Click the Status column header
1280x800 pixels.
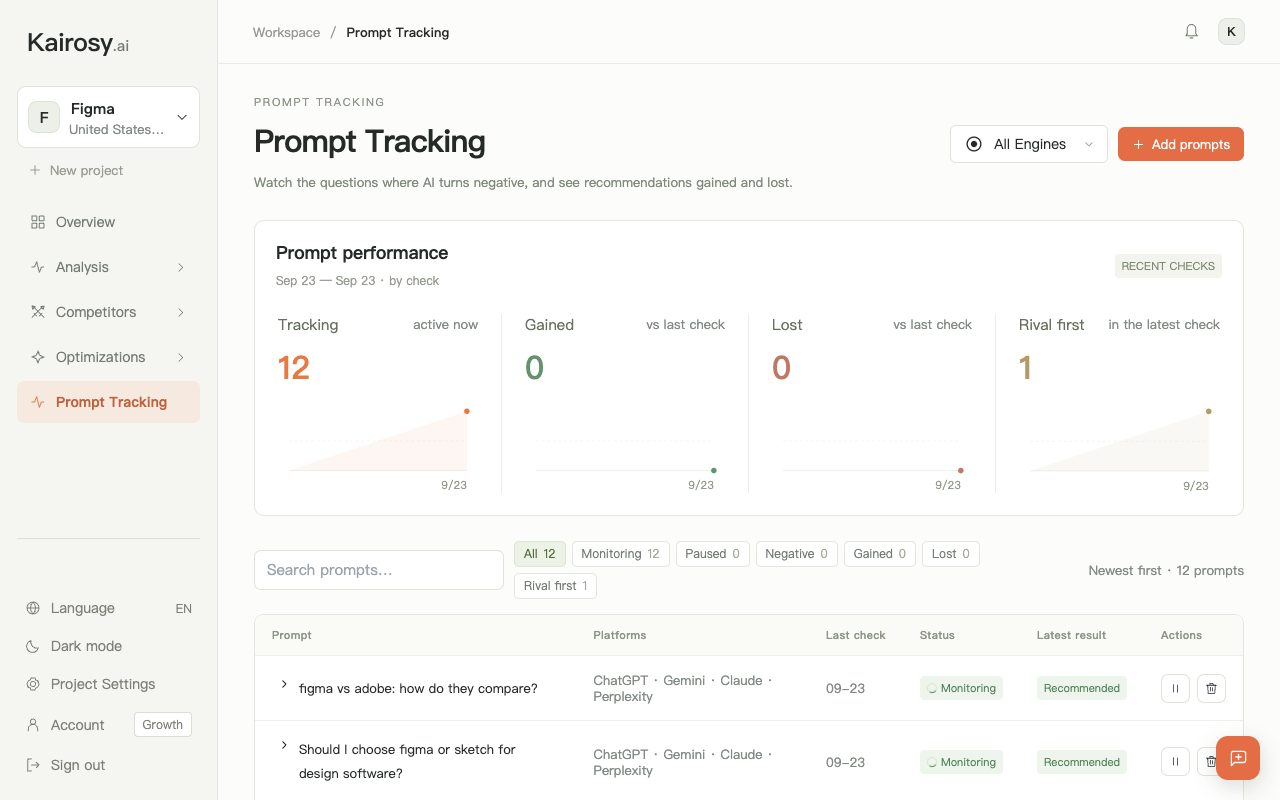(937, 635)
